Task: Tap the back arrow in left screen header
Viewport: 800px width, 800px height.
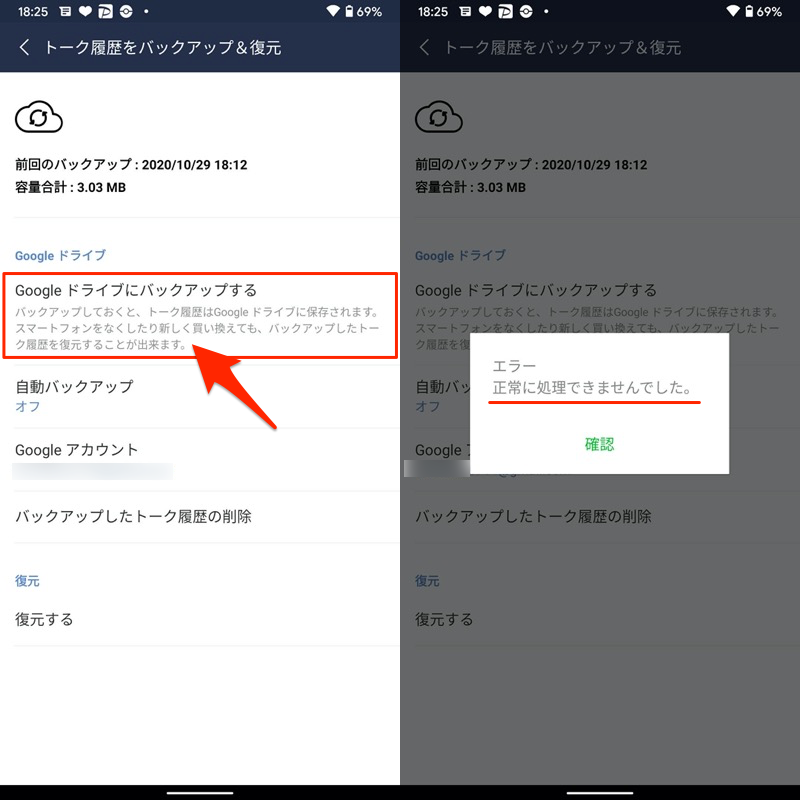Action: 24,47
